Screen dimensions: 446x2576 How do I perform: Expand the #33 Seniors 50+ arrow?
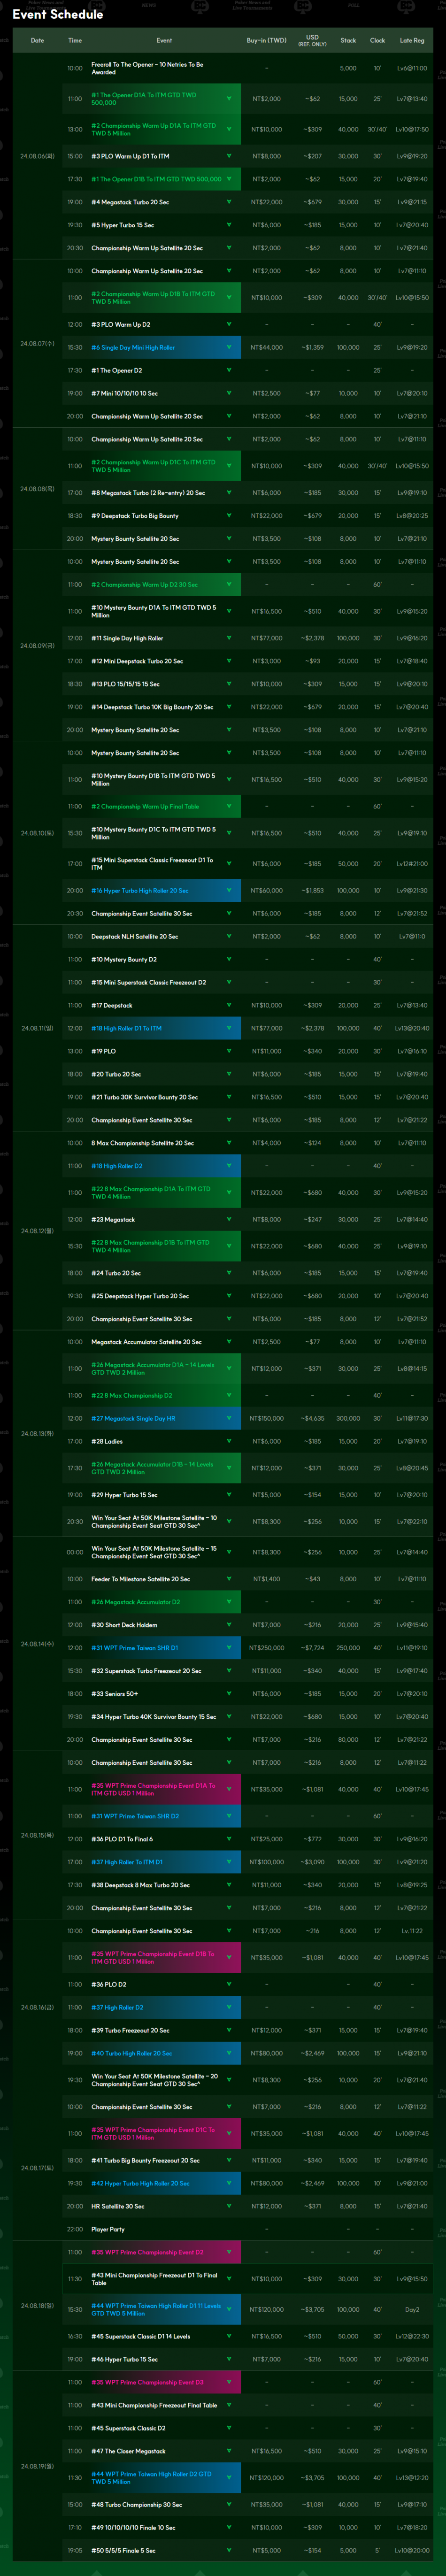[x=229, y=1694]
